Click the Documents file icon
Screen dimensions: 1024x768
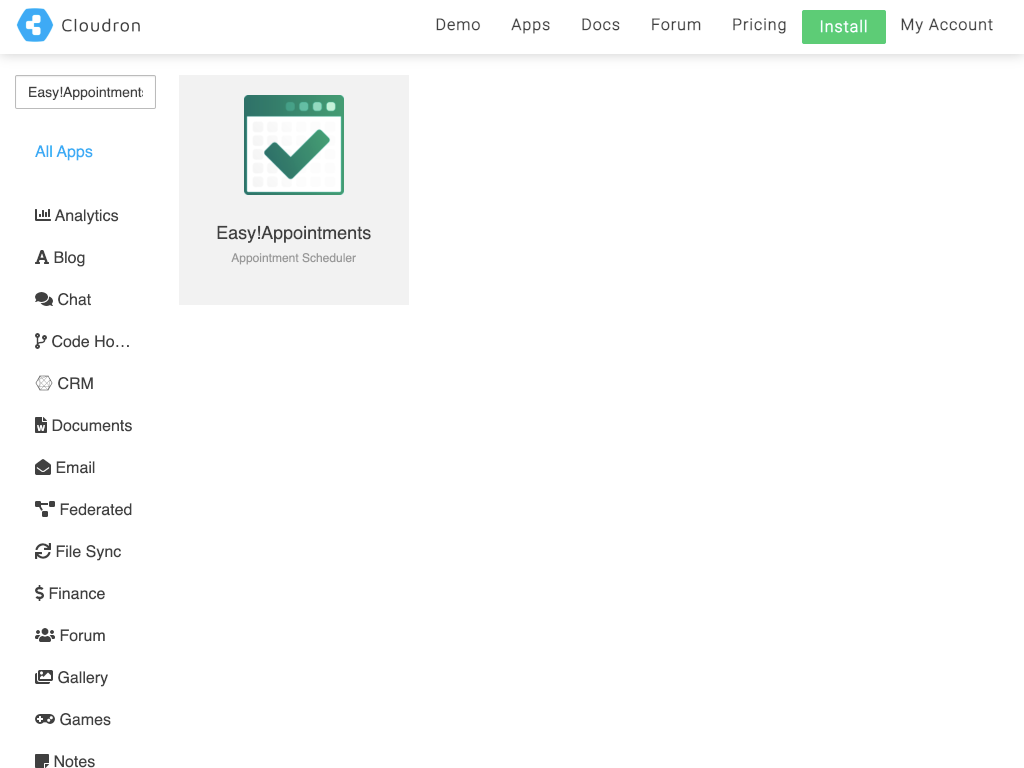pos(40,425)
